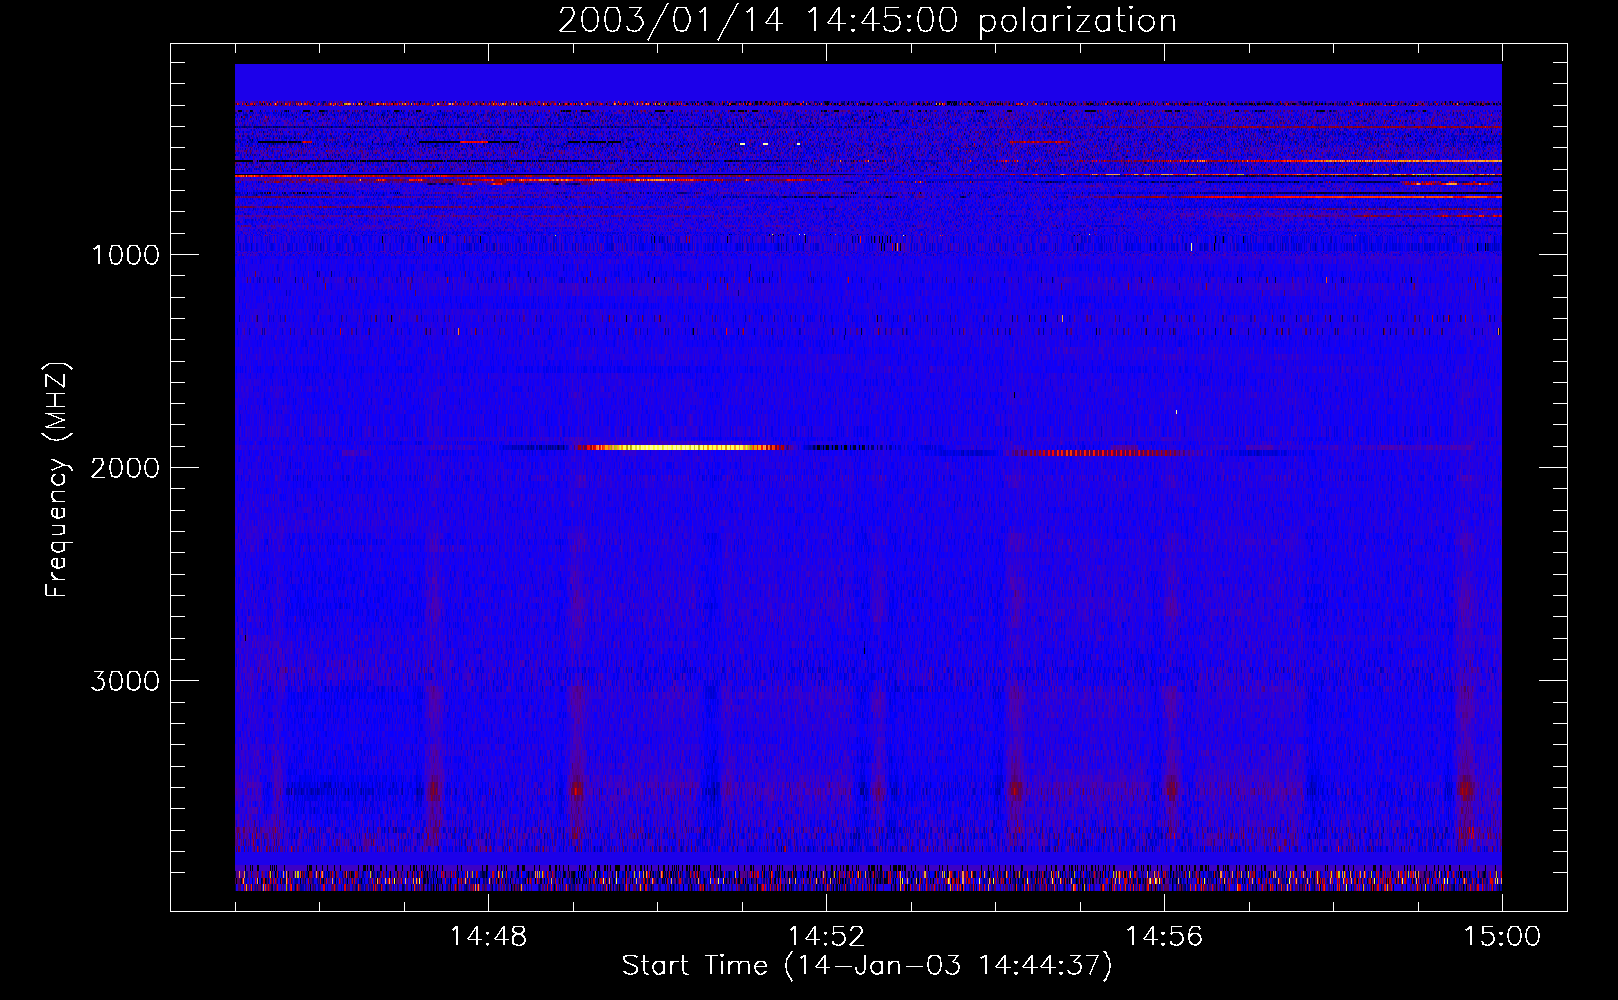
Task: Click the 14:48 time tick label
Action: tap(488, 937)
